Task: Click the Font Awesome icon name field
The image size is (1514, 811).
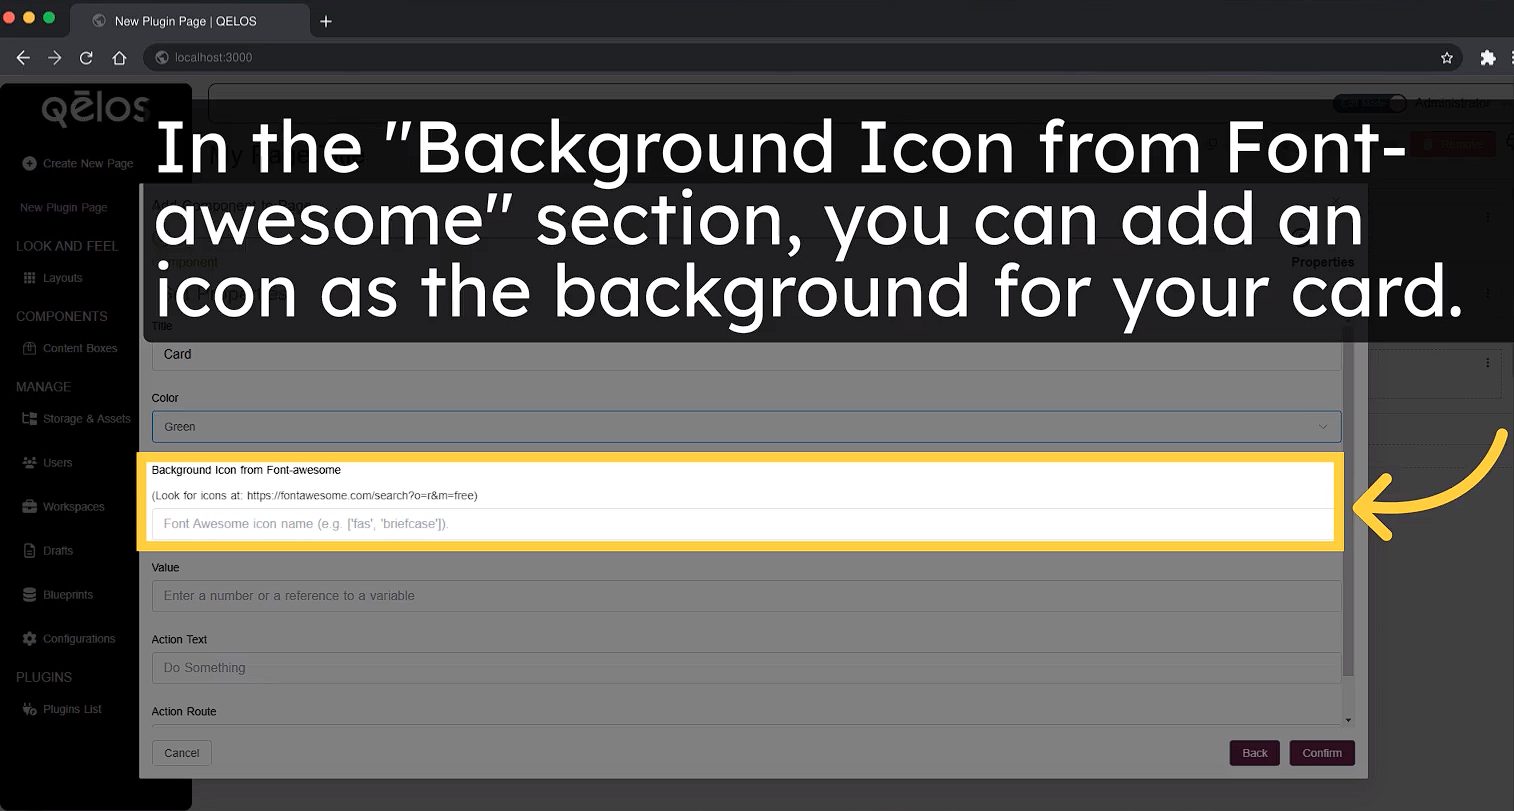Action: pos(746,523)
